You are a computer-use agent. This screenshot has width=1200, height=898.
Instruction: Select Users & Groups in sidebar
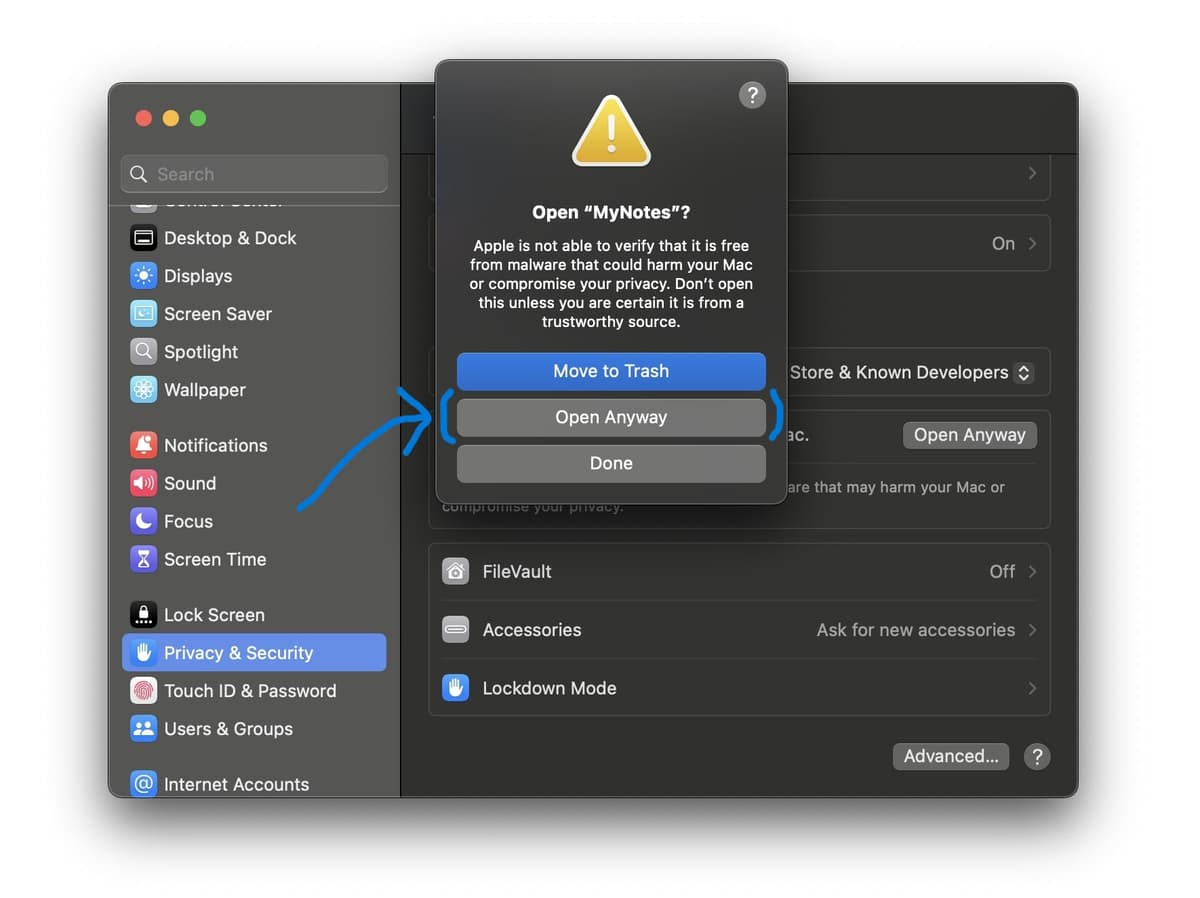click(254, 729)
